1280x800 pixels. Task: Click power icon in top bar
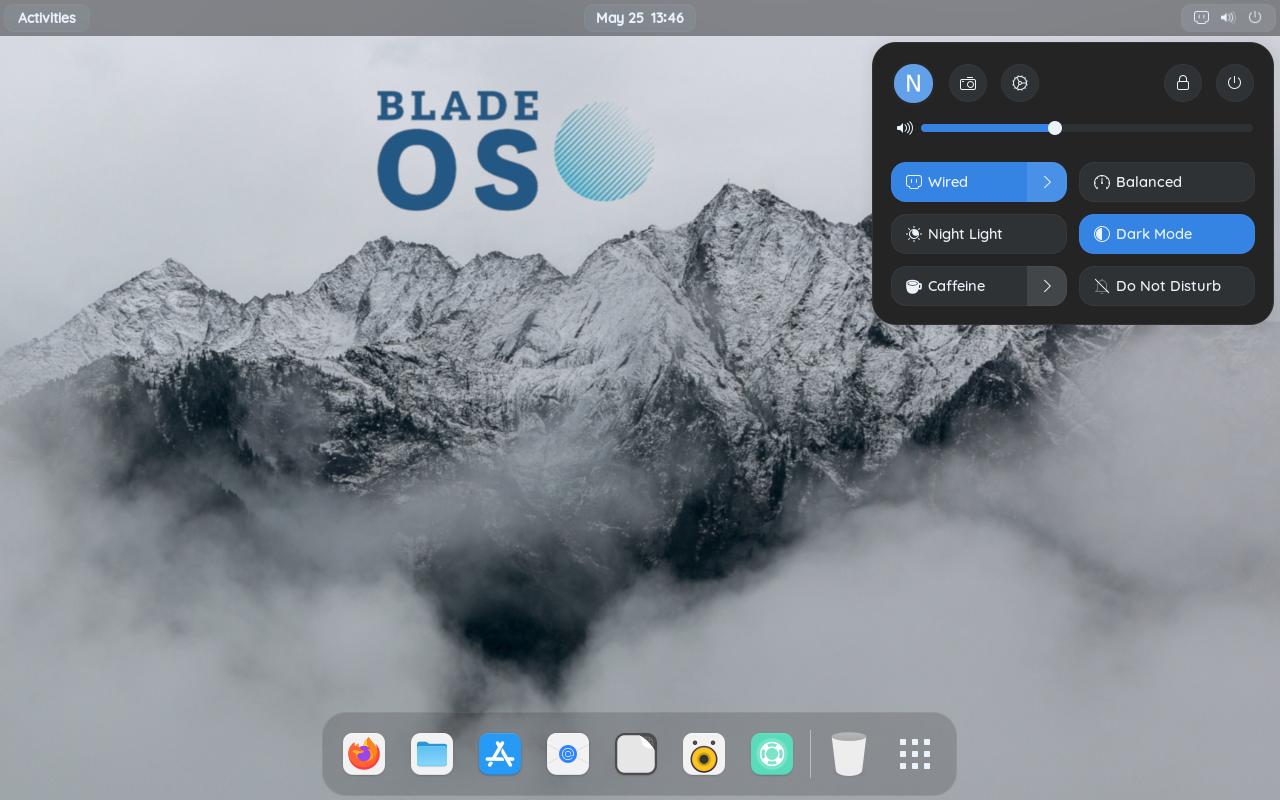point(1255,17)
